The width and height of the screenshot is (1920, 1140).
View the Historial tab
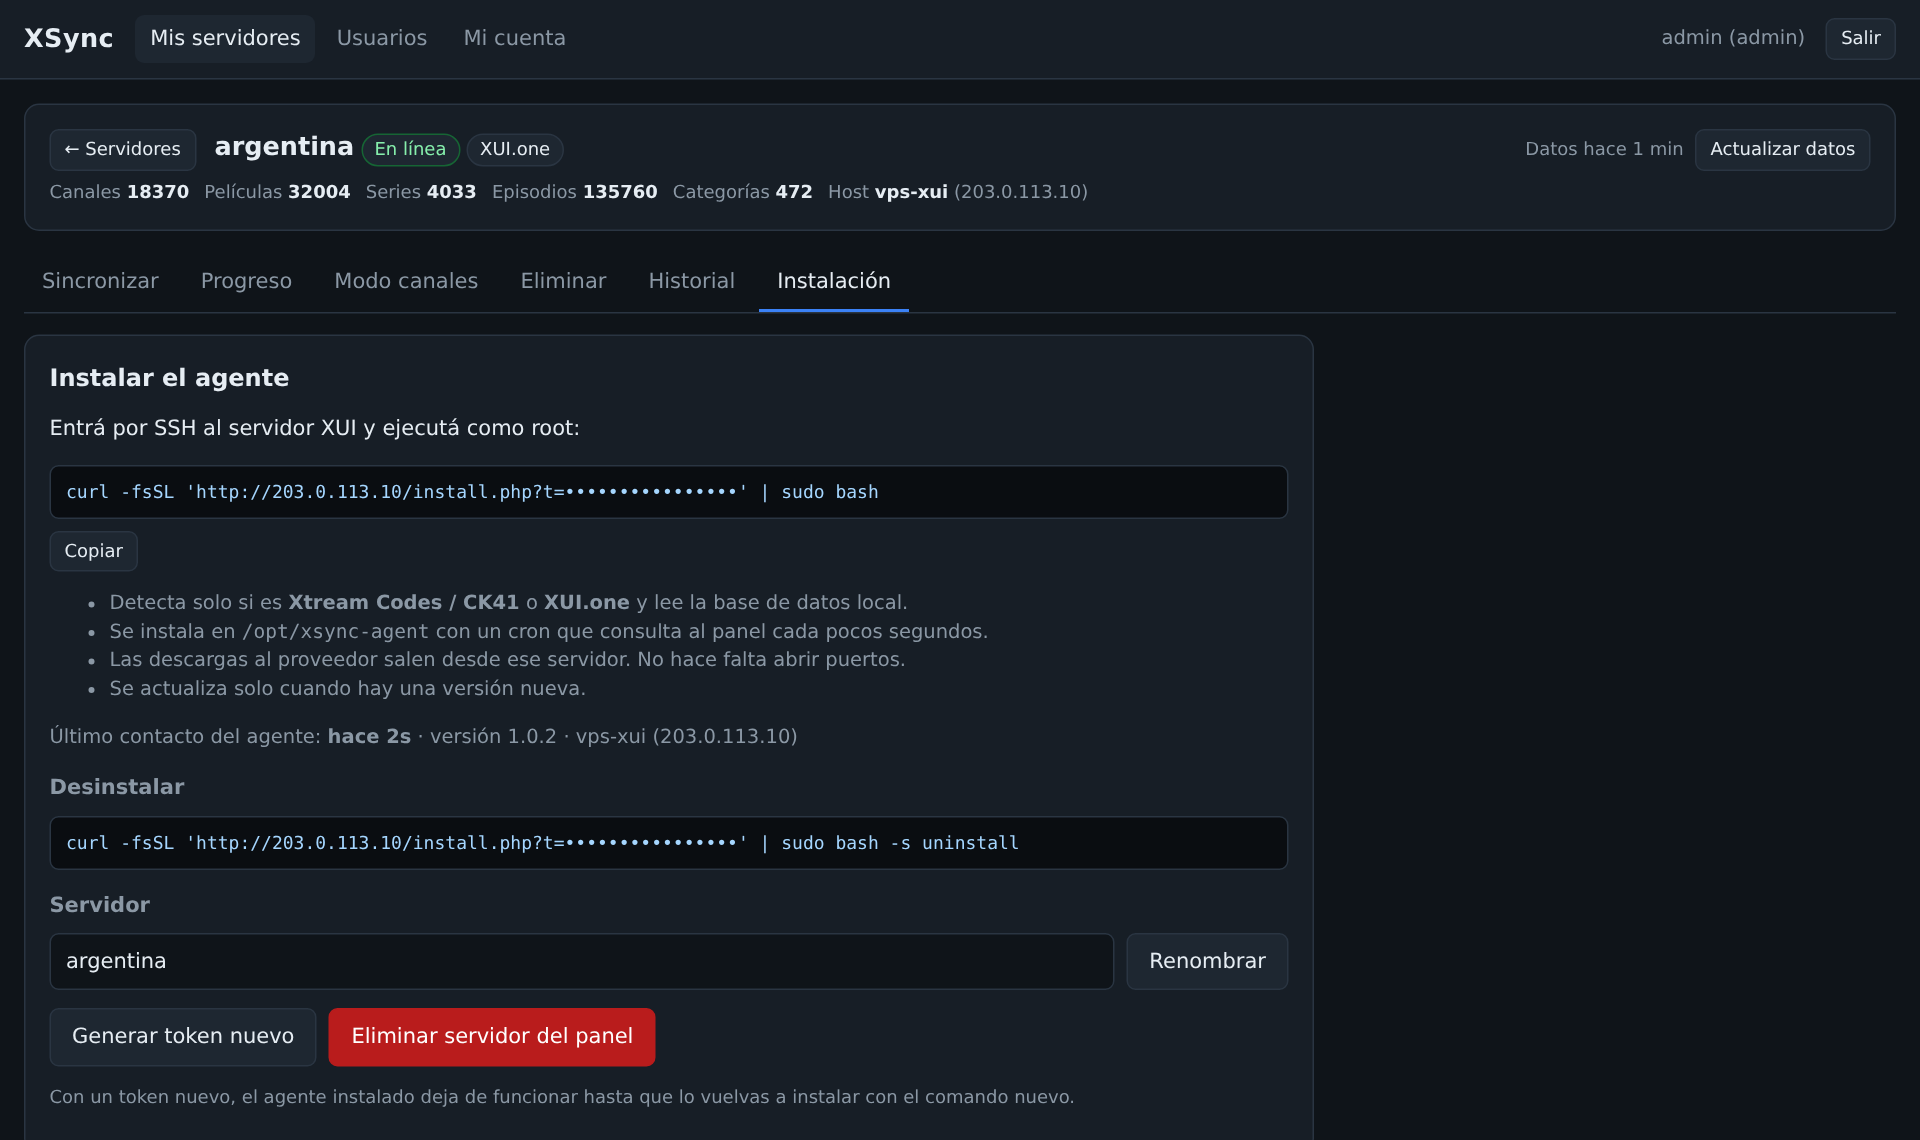[x=691, y=281]
